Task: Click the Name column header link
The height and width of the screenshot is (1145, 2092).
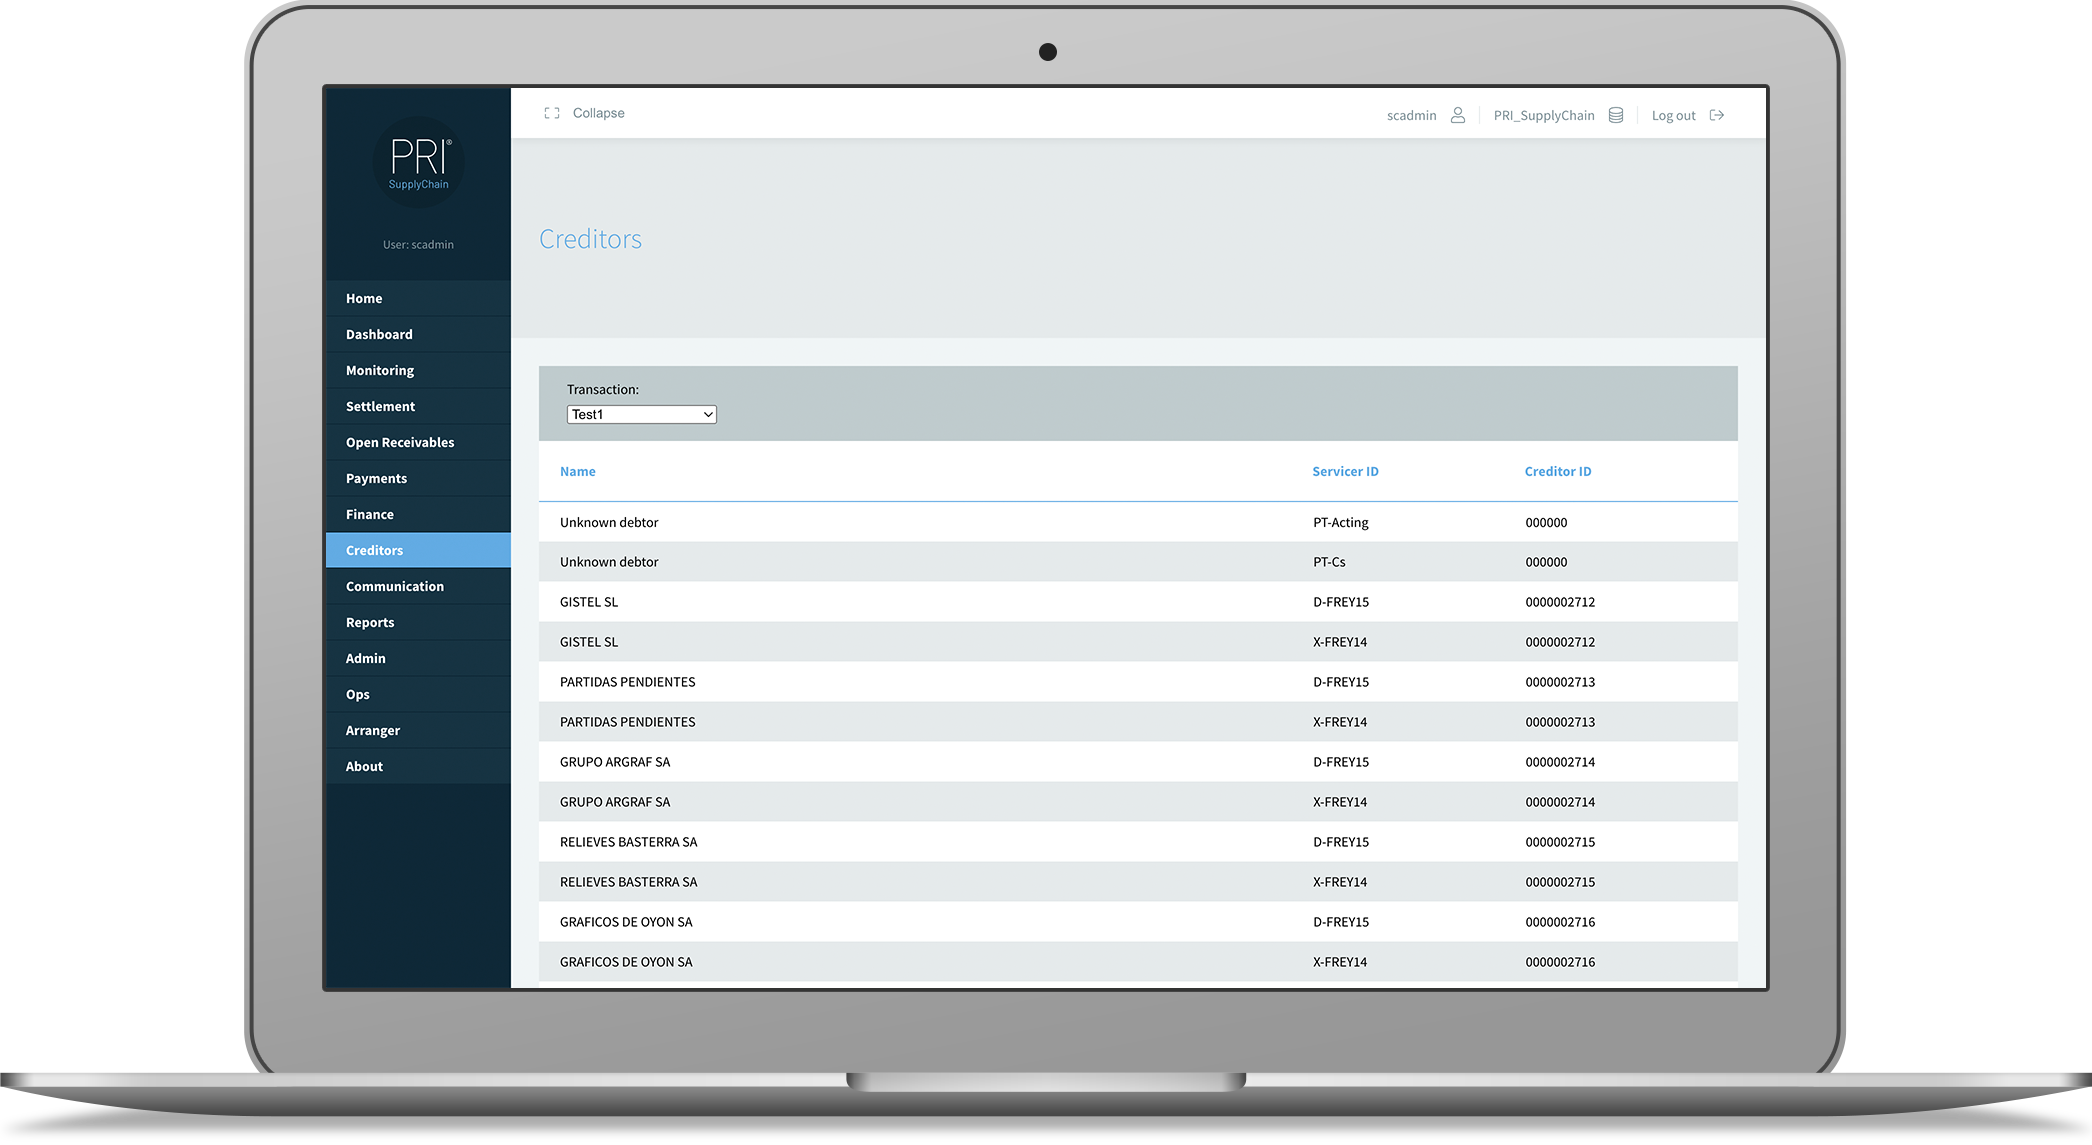Action: coord(577,470)
